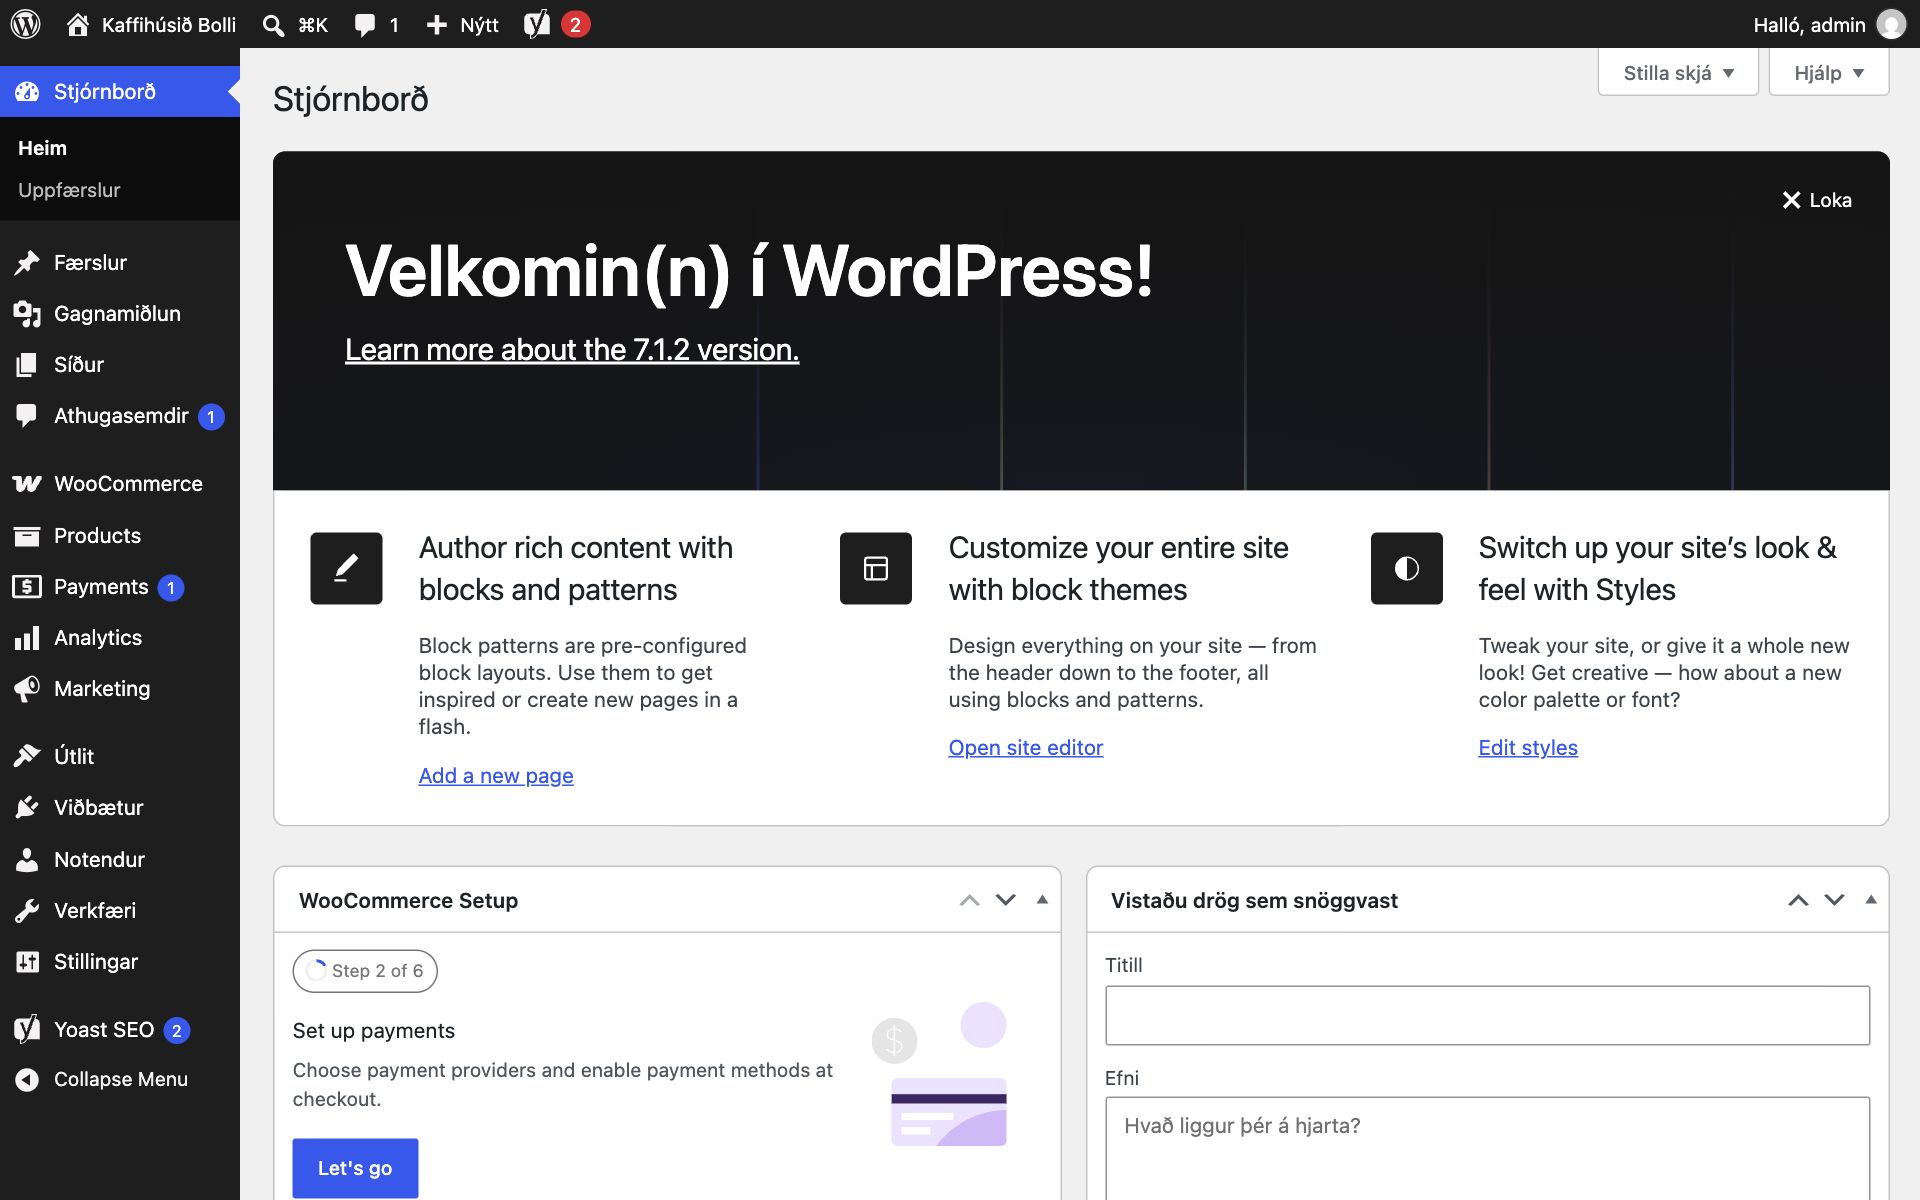Close the welcome panel with Loka
The width and height of the screenshot is (1920, 1200).
pos(1816,200)
